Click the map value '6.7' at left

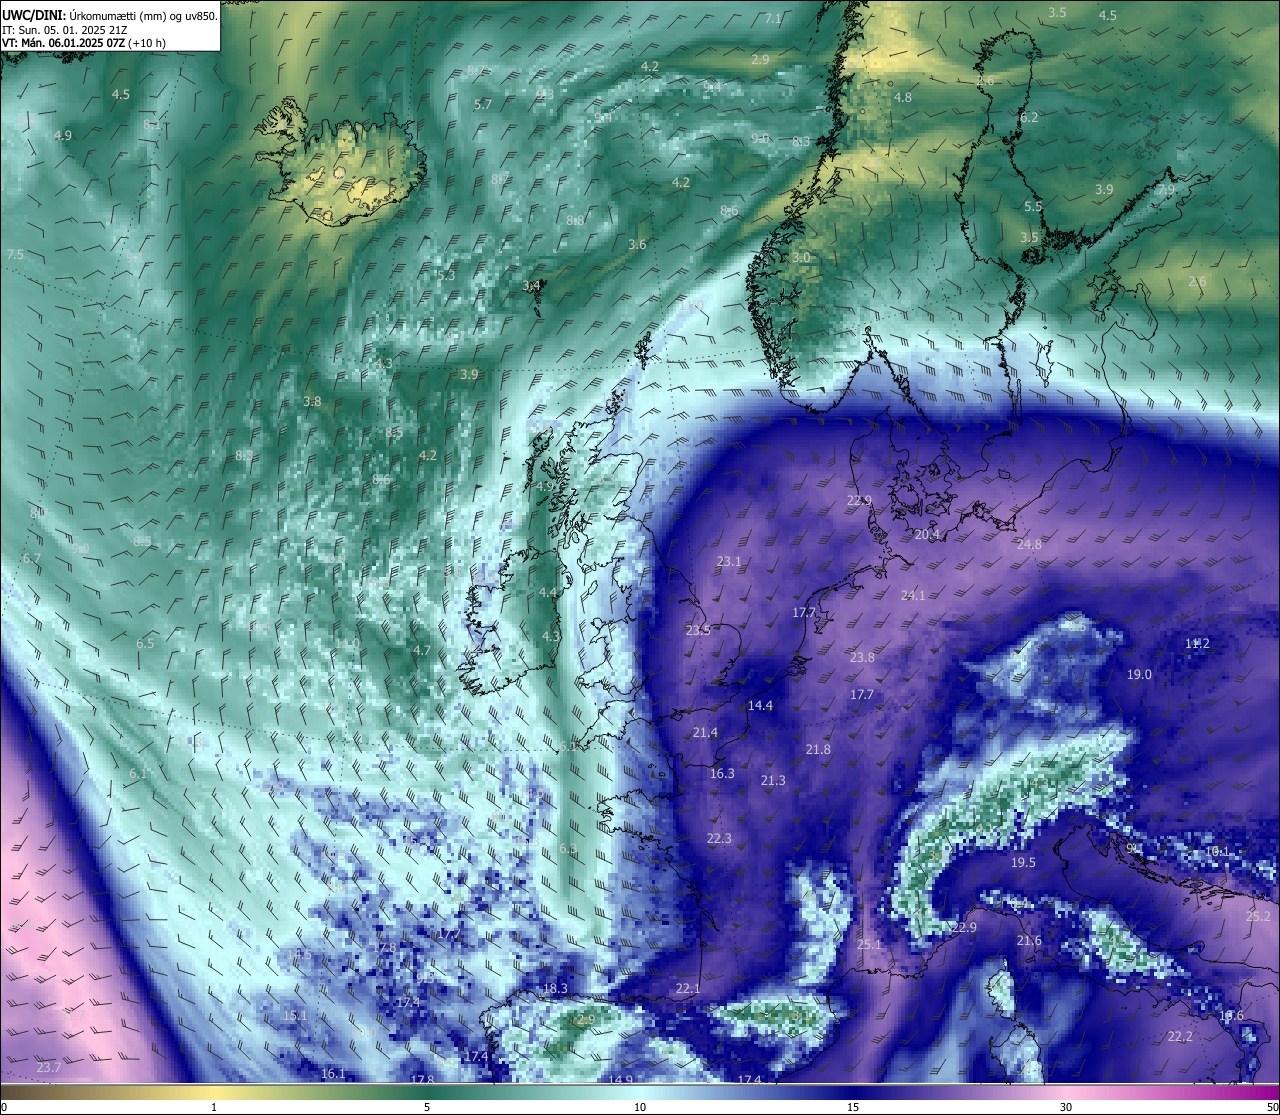(31, 559)
